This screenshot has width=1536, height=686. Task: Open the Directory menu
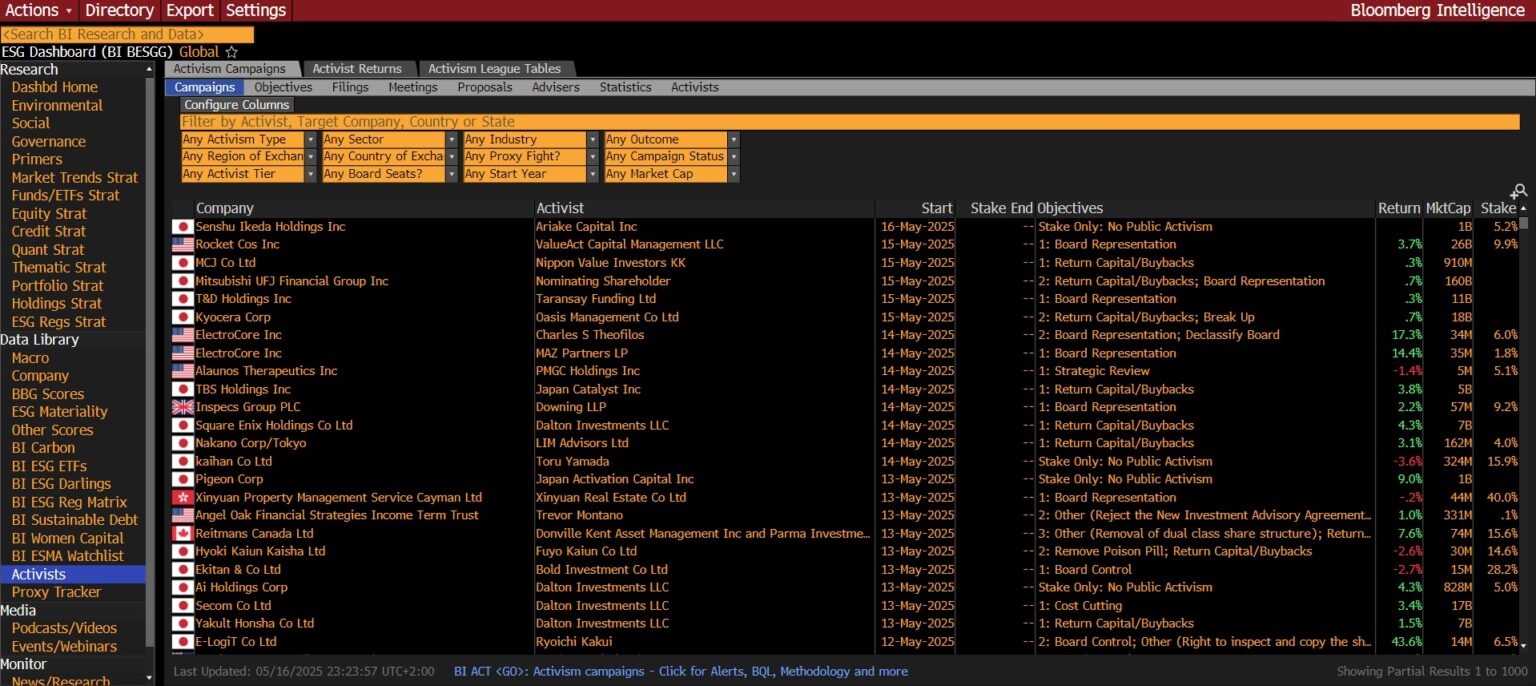coord(119,10)
